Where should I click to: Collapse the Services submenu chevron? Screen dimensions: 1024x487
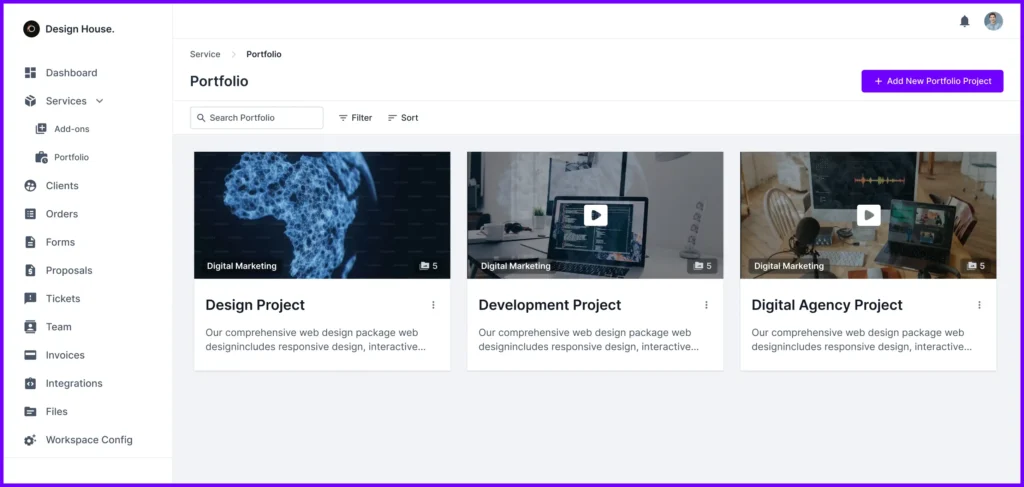(99, 101)
